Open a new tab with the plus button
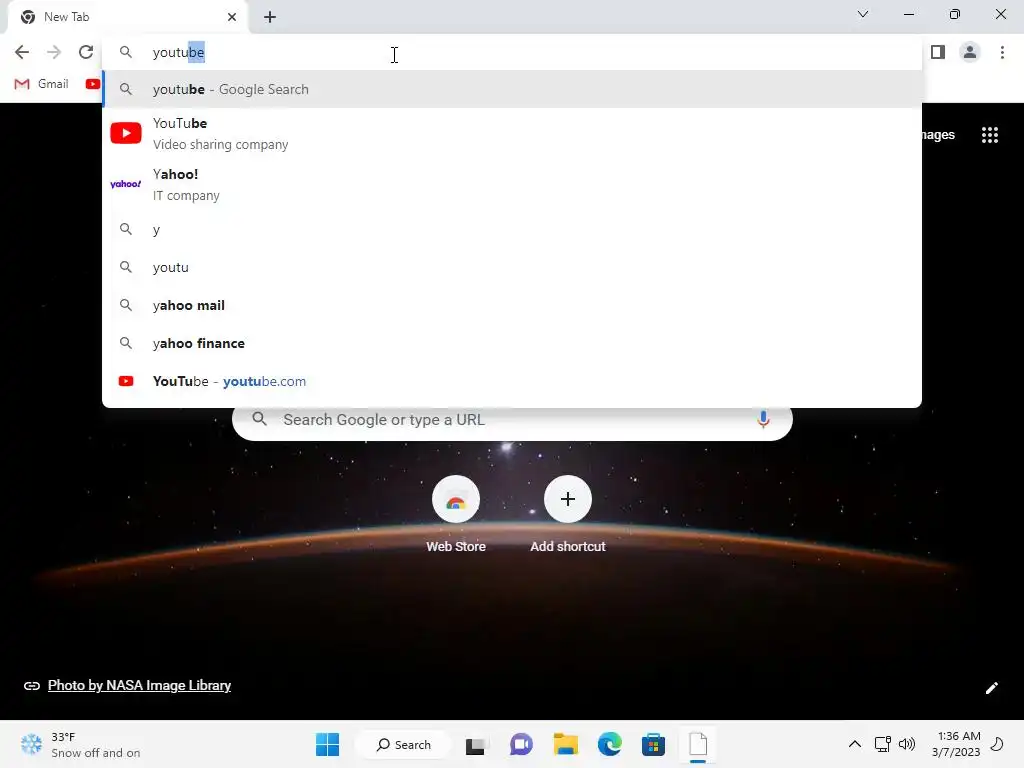This screenshot has width=1024, height=768. point(270,17)
